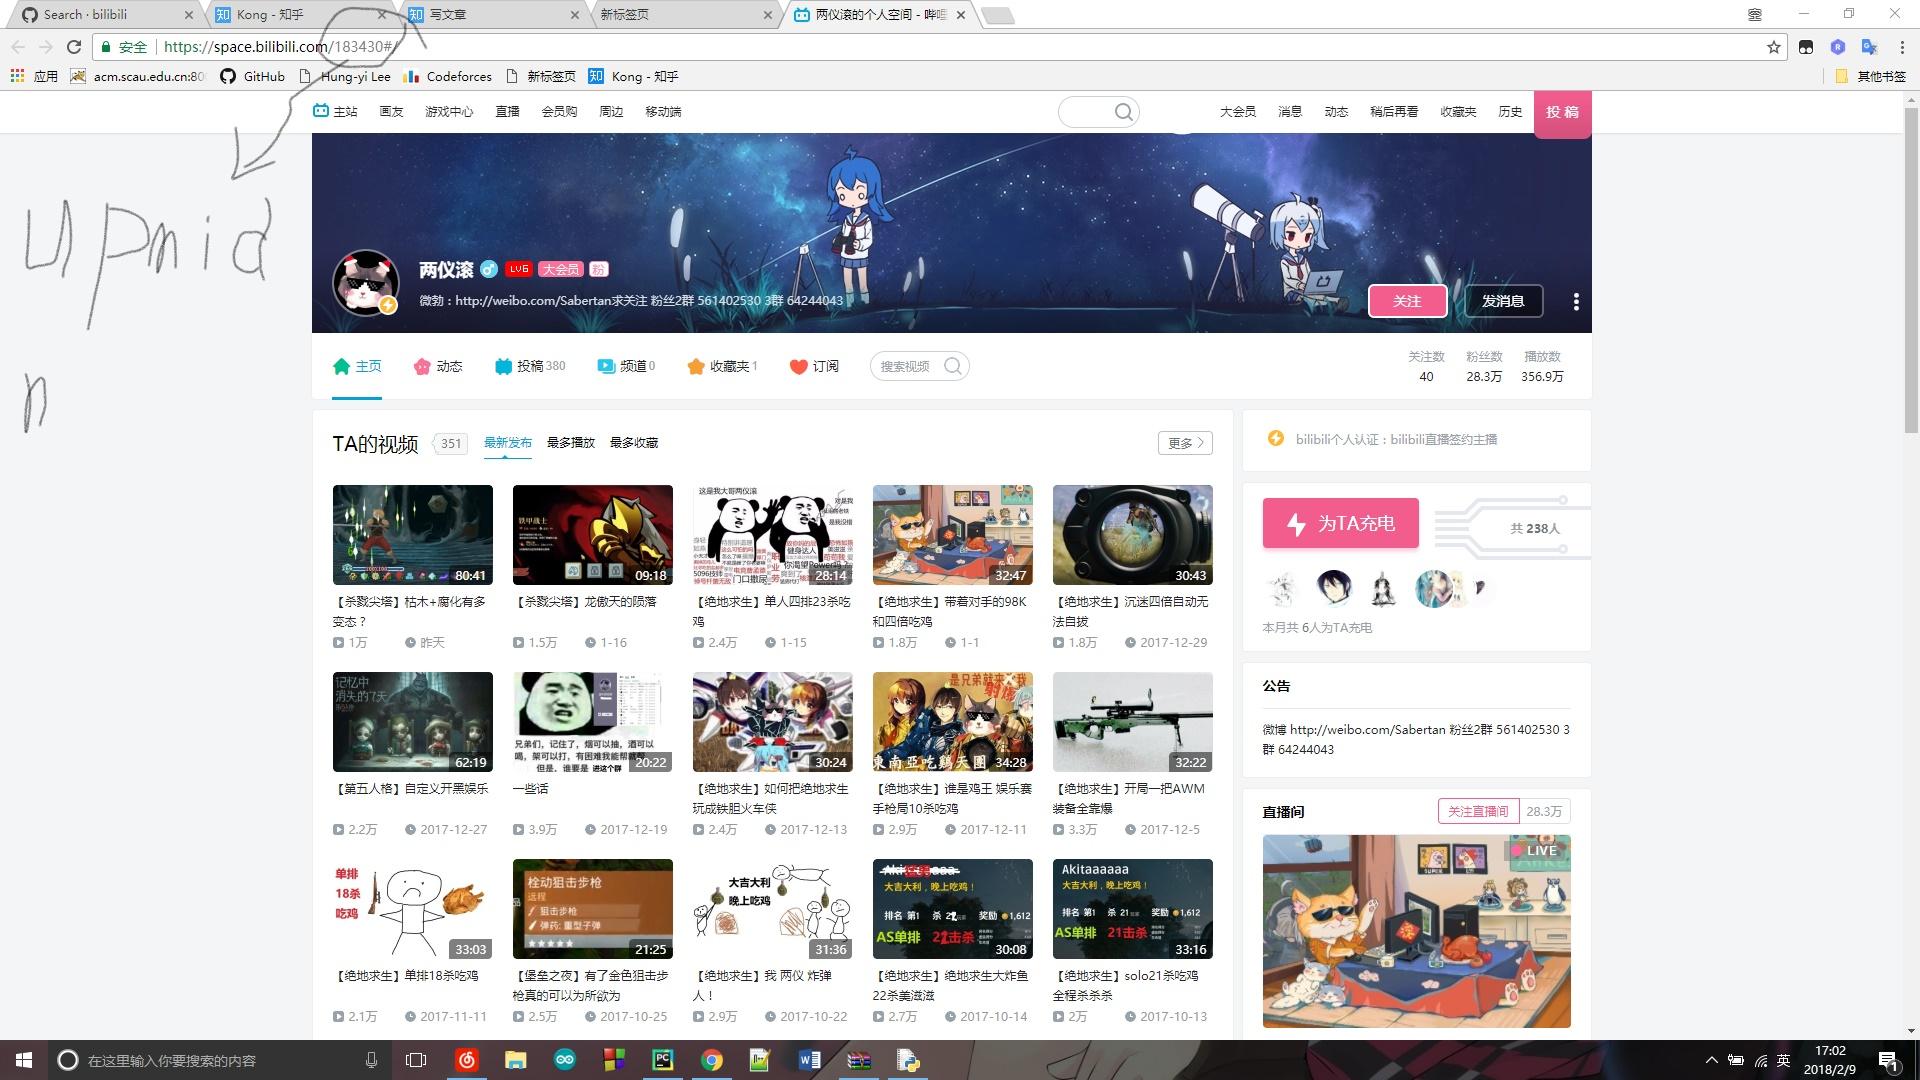The image size is (1920, 1080).
Task: Open Task View on the taskbar
Action: [x=416, y=1060]
